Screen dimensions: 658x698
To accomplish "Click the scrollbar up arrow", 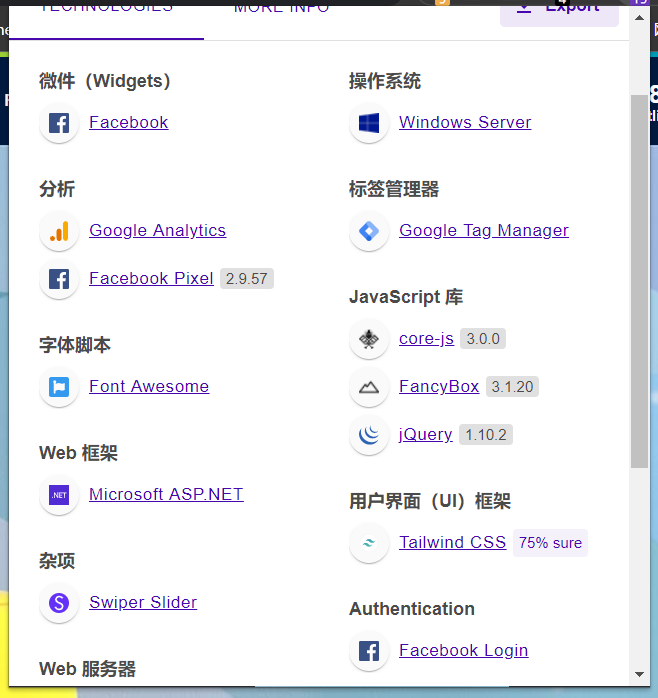I will tap(639, 18).
